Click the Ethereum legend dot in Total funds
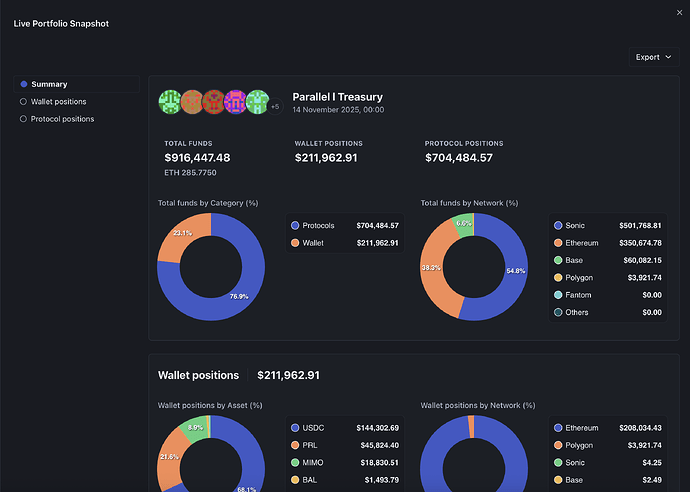This screenshot has height=492, width=690. (558, 243)
